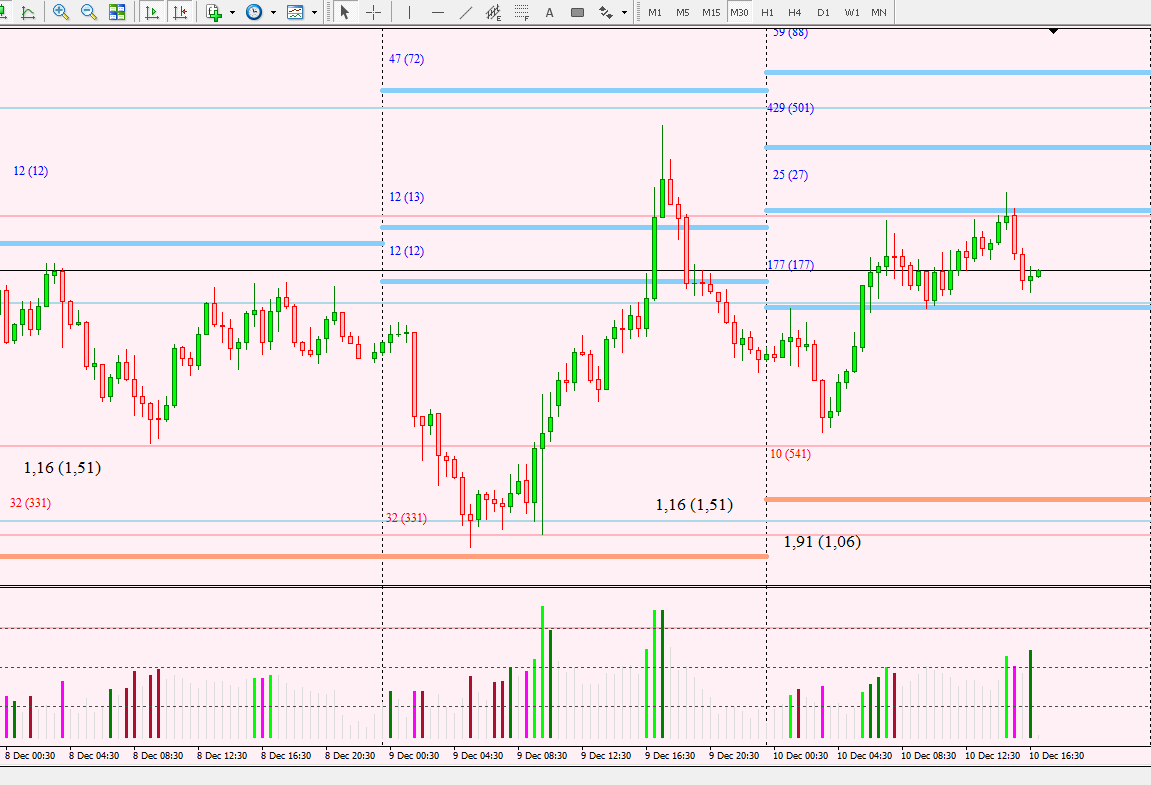
Task: Switch to line chart view icon
Action: (x=28, y=12)
